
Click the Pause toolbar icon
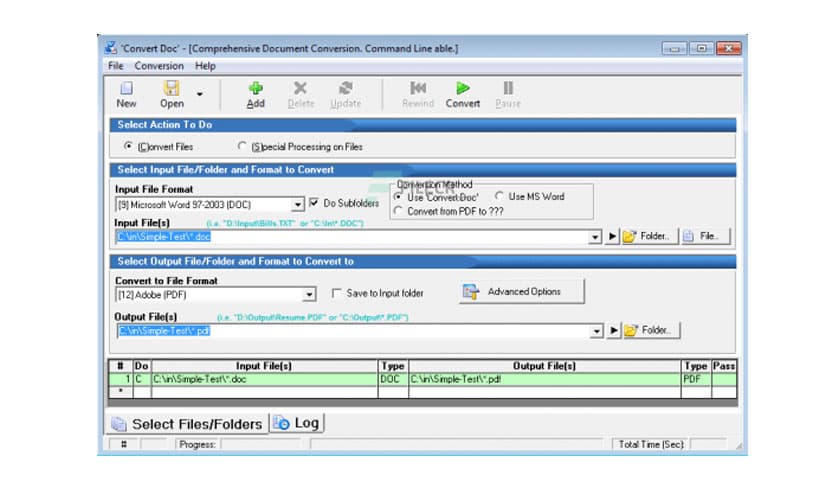508,88
